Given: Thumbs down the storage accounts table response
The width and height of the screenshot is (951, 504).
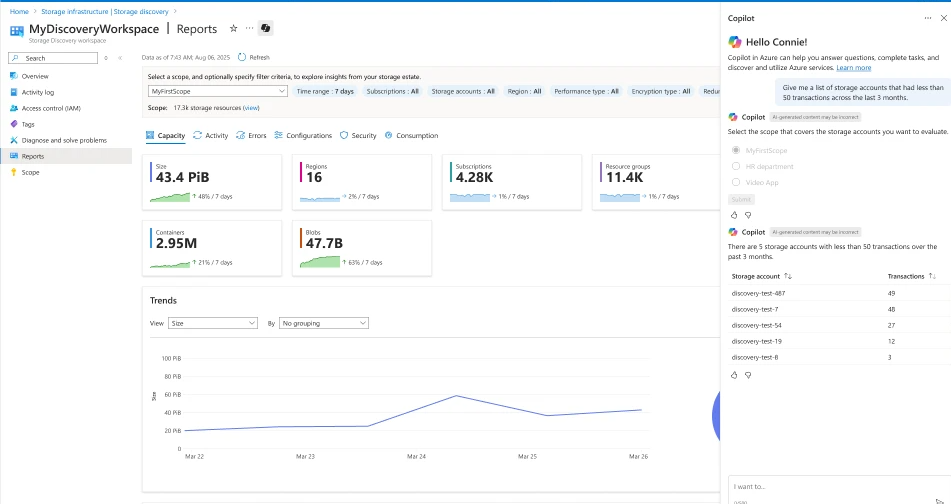Looking at the screenshot, I should [748, 375].
